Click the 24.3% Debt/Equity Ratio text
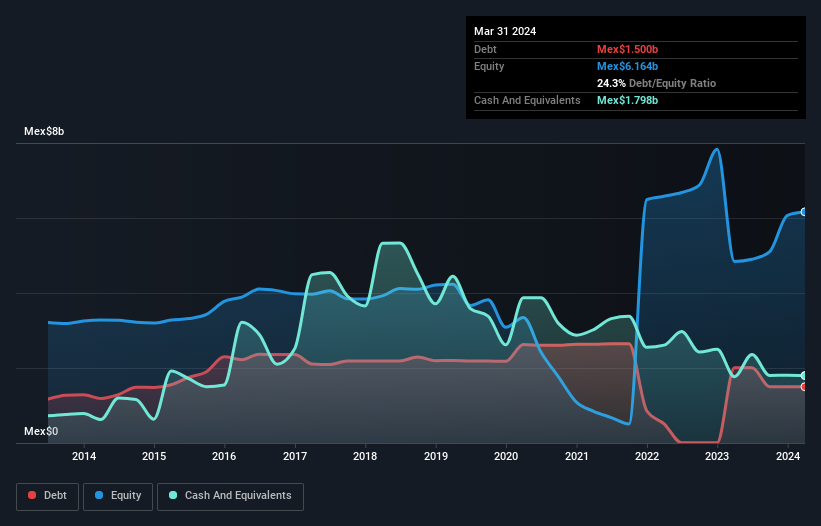The image size is (821, 526). coord(656,83)
